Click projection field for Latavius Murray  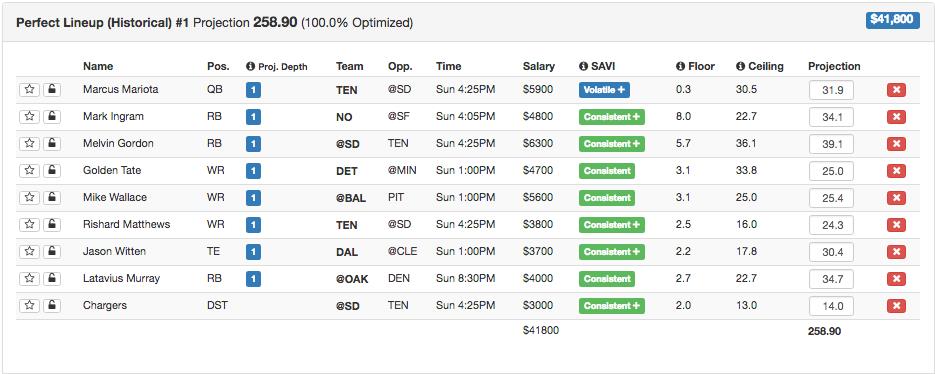(x=831, y=279)
